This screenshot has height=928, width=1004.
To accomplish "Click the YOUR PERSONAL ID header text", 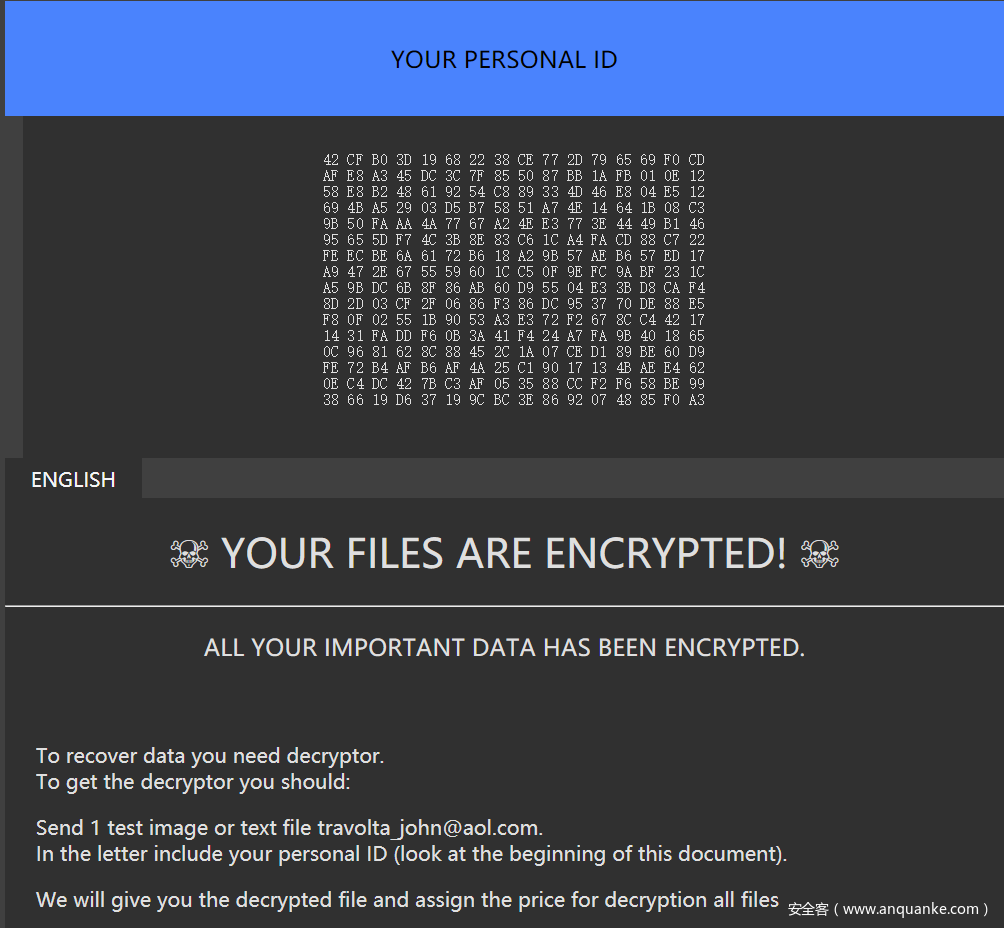I will (504, 60).
